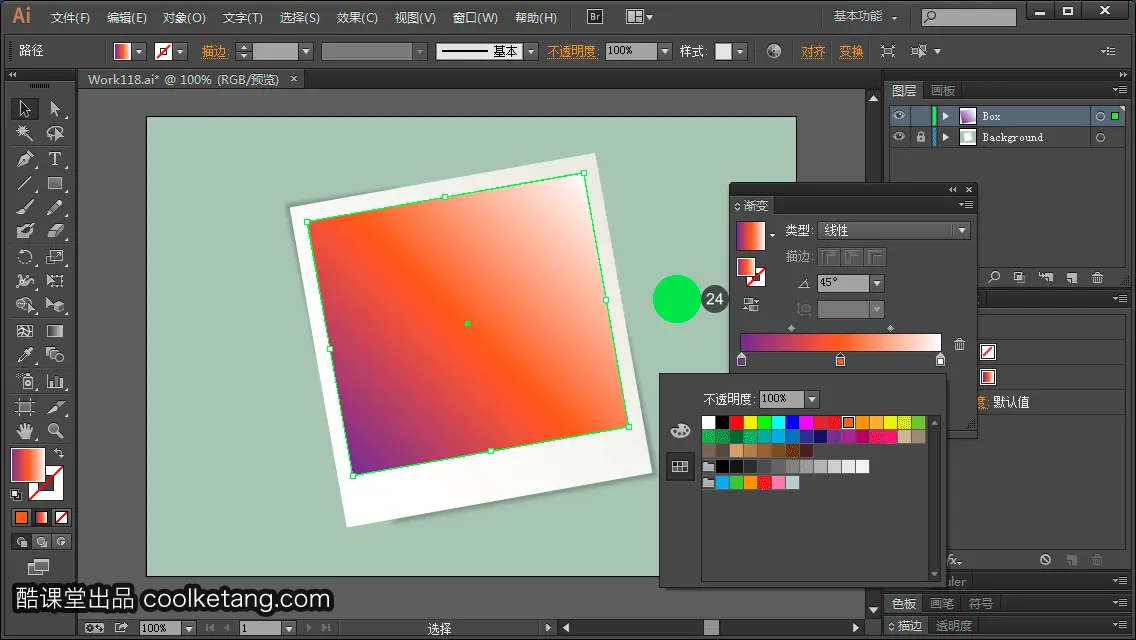Open color mixer palette icon in popup

coord(680,431)
